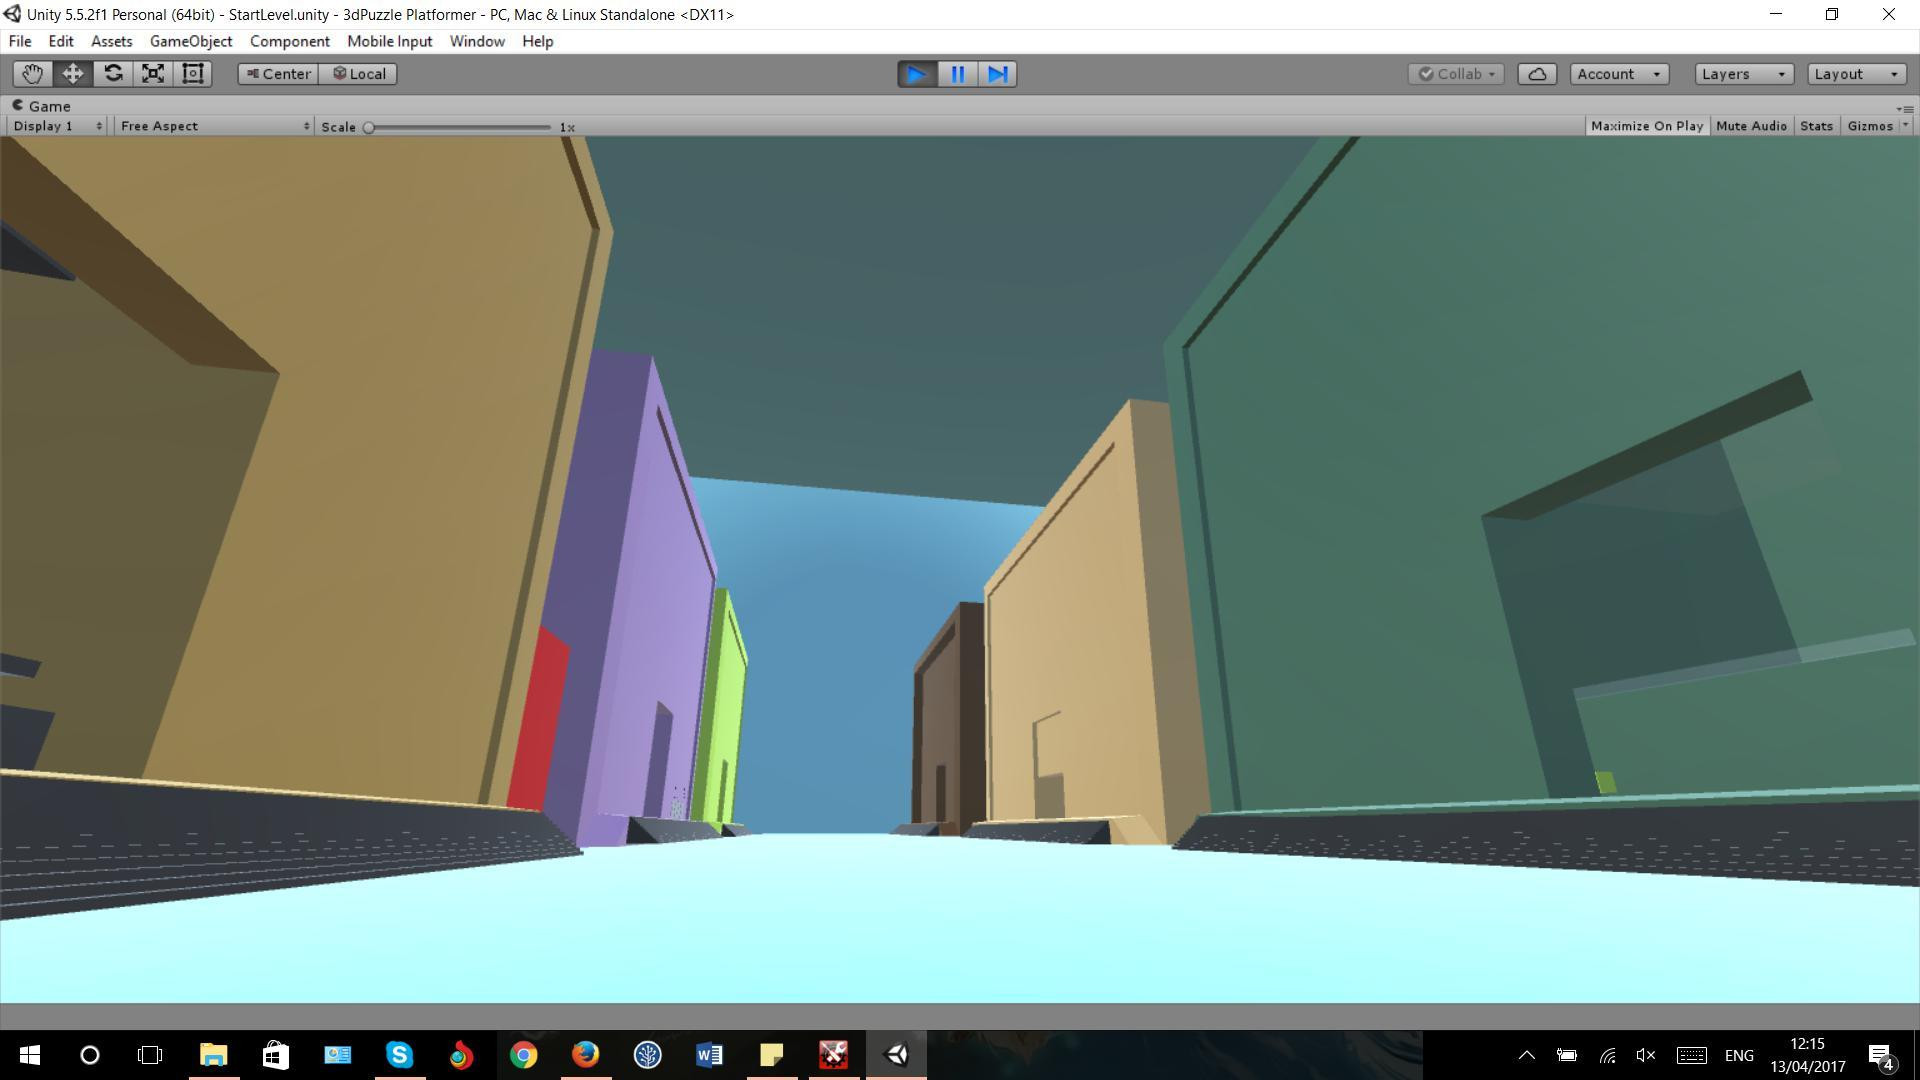Open the Free Aspect dropdown
Viewport: 1920px width, 1080px height.
click(214, 126)
